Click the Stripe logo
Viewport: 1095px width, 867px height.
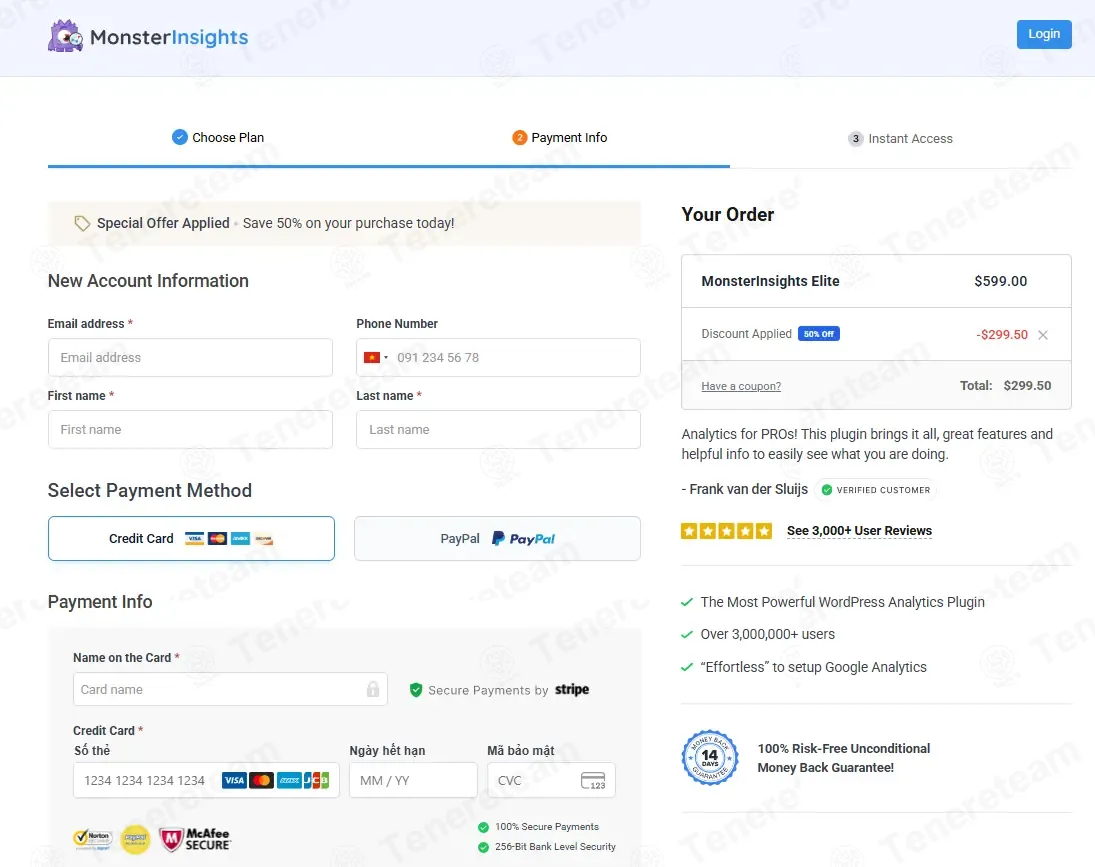coord(572,690)
